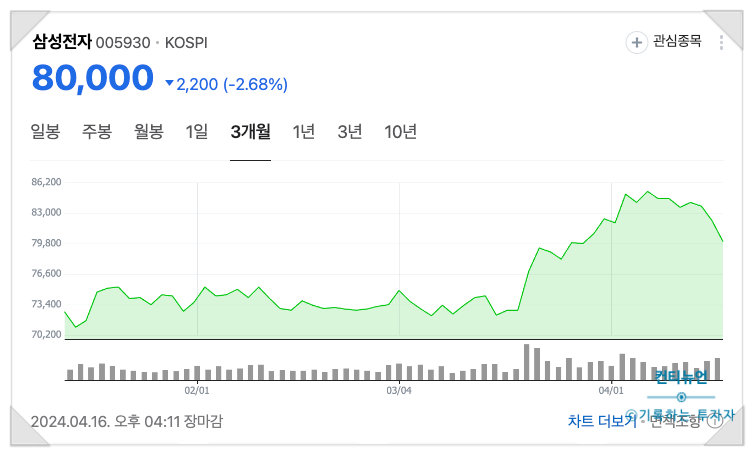Click the 관심종목 label

coord(677,41)
